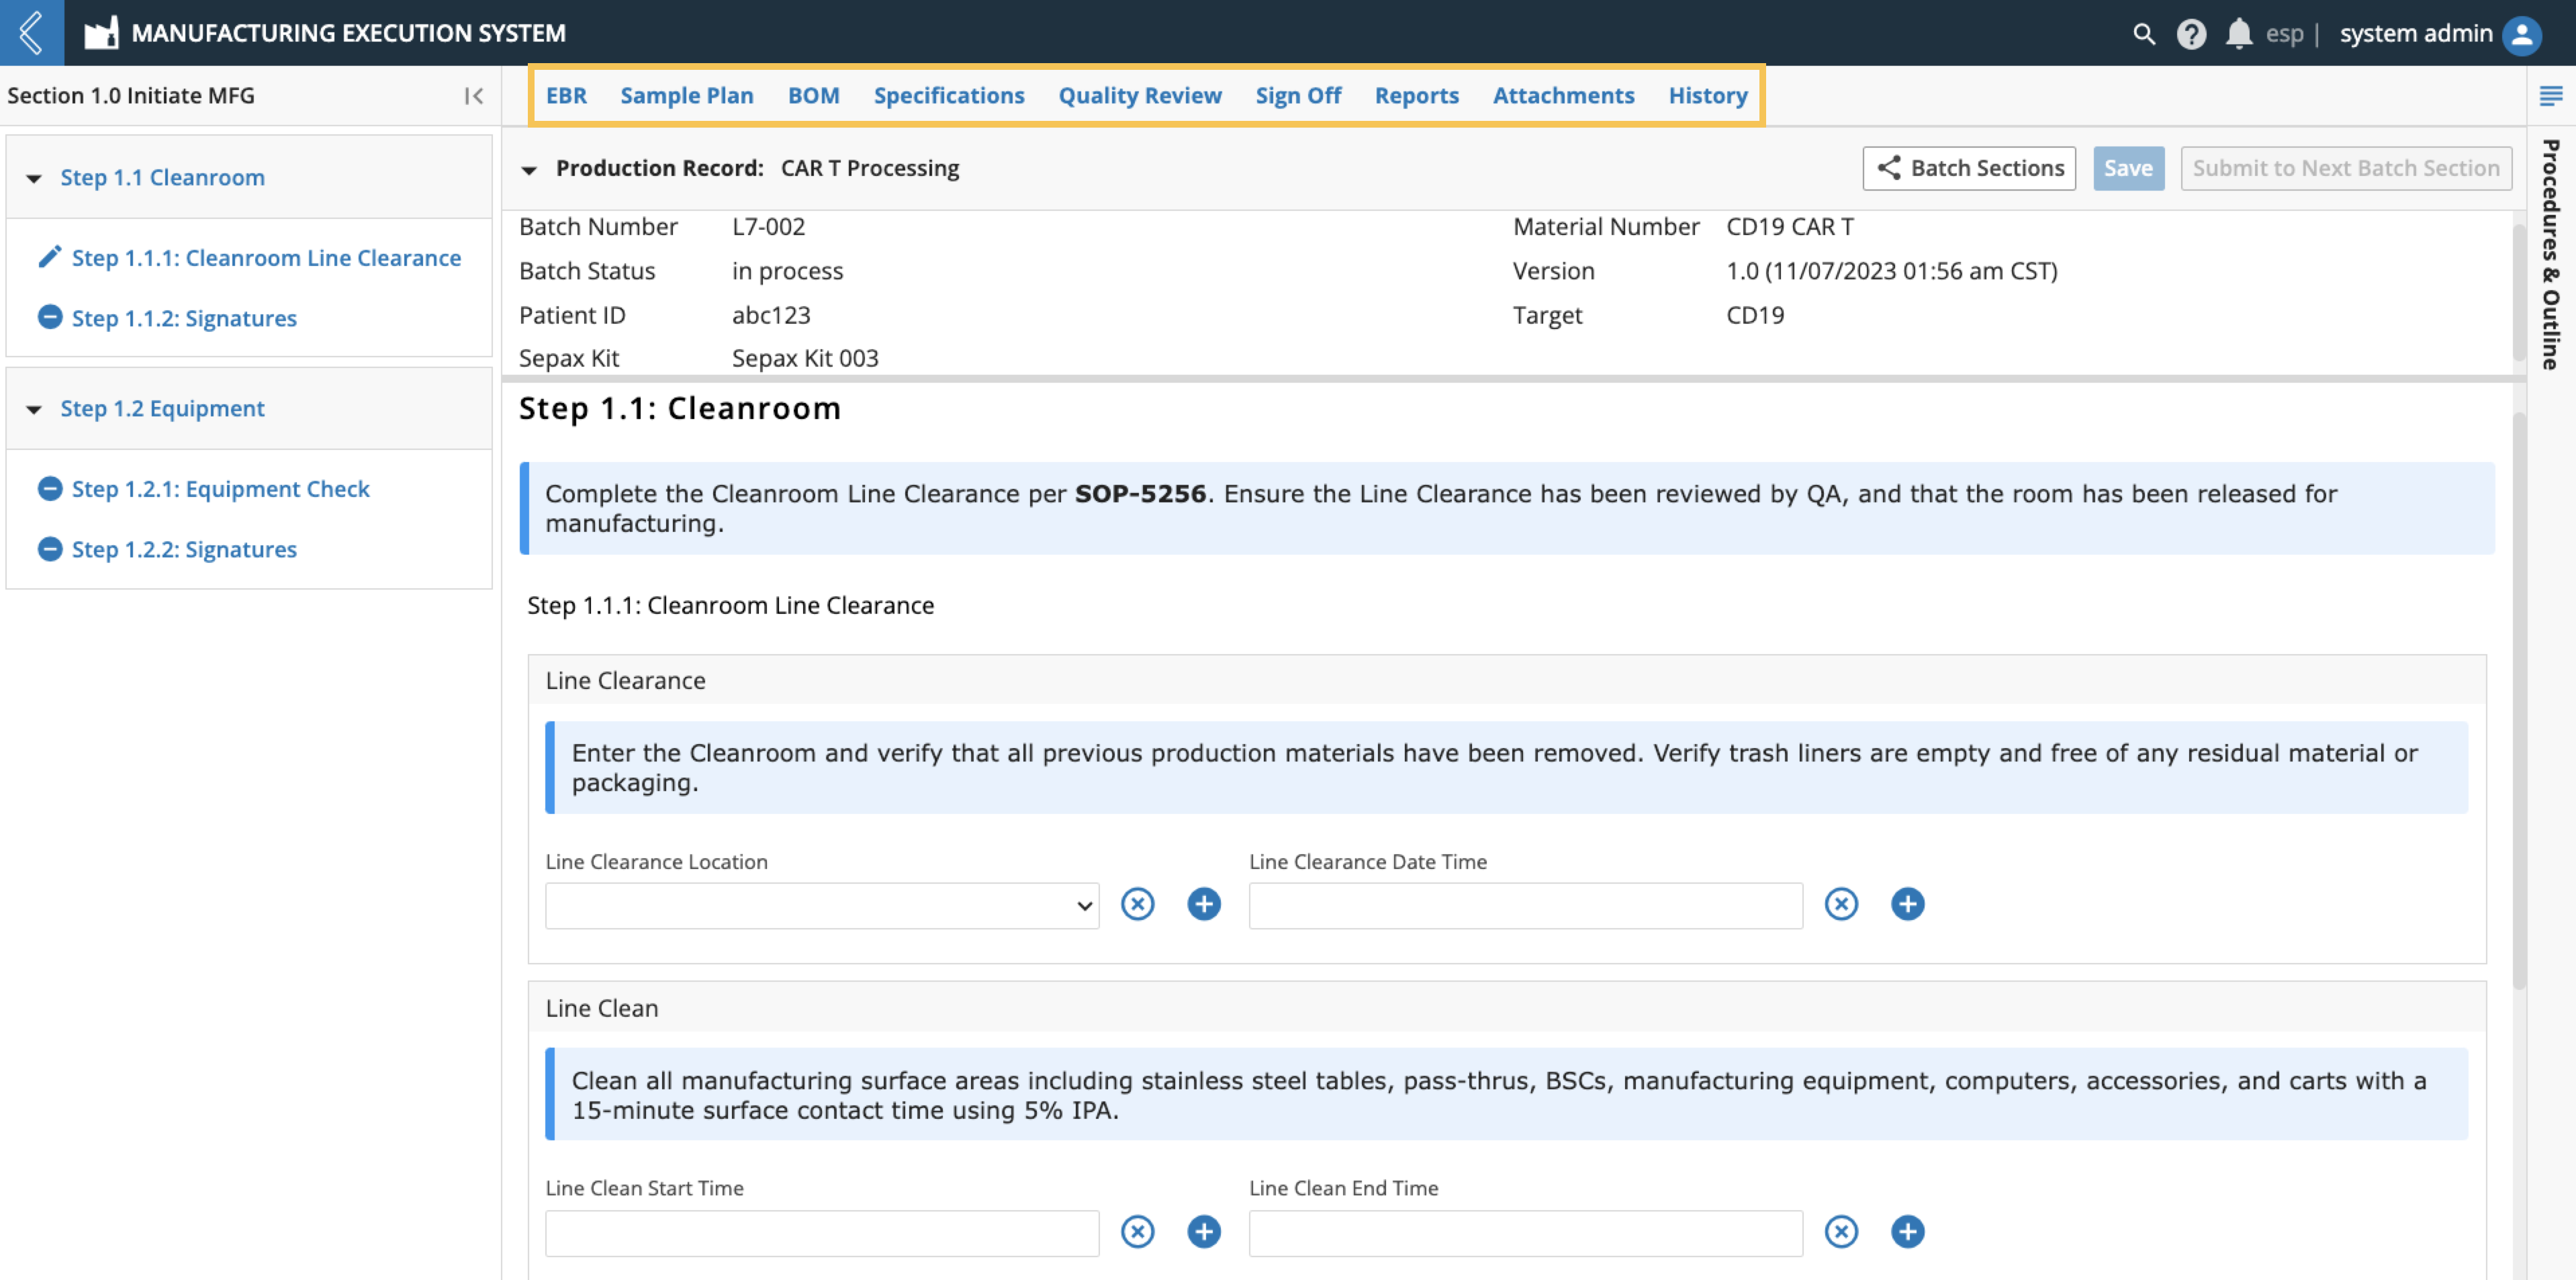
Task: Clear the Line Clean Start Time with the X icon
Action: click(1137, 1232)
